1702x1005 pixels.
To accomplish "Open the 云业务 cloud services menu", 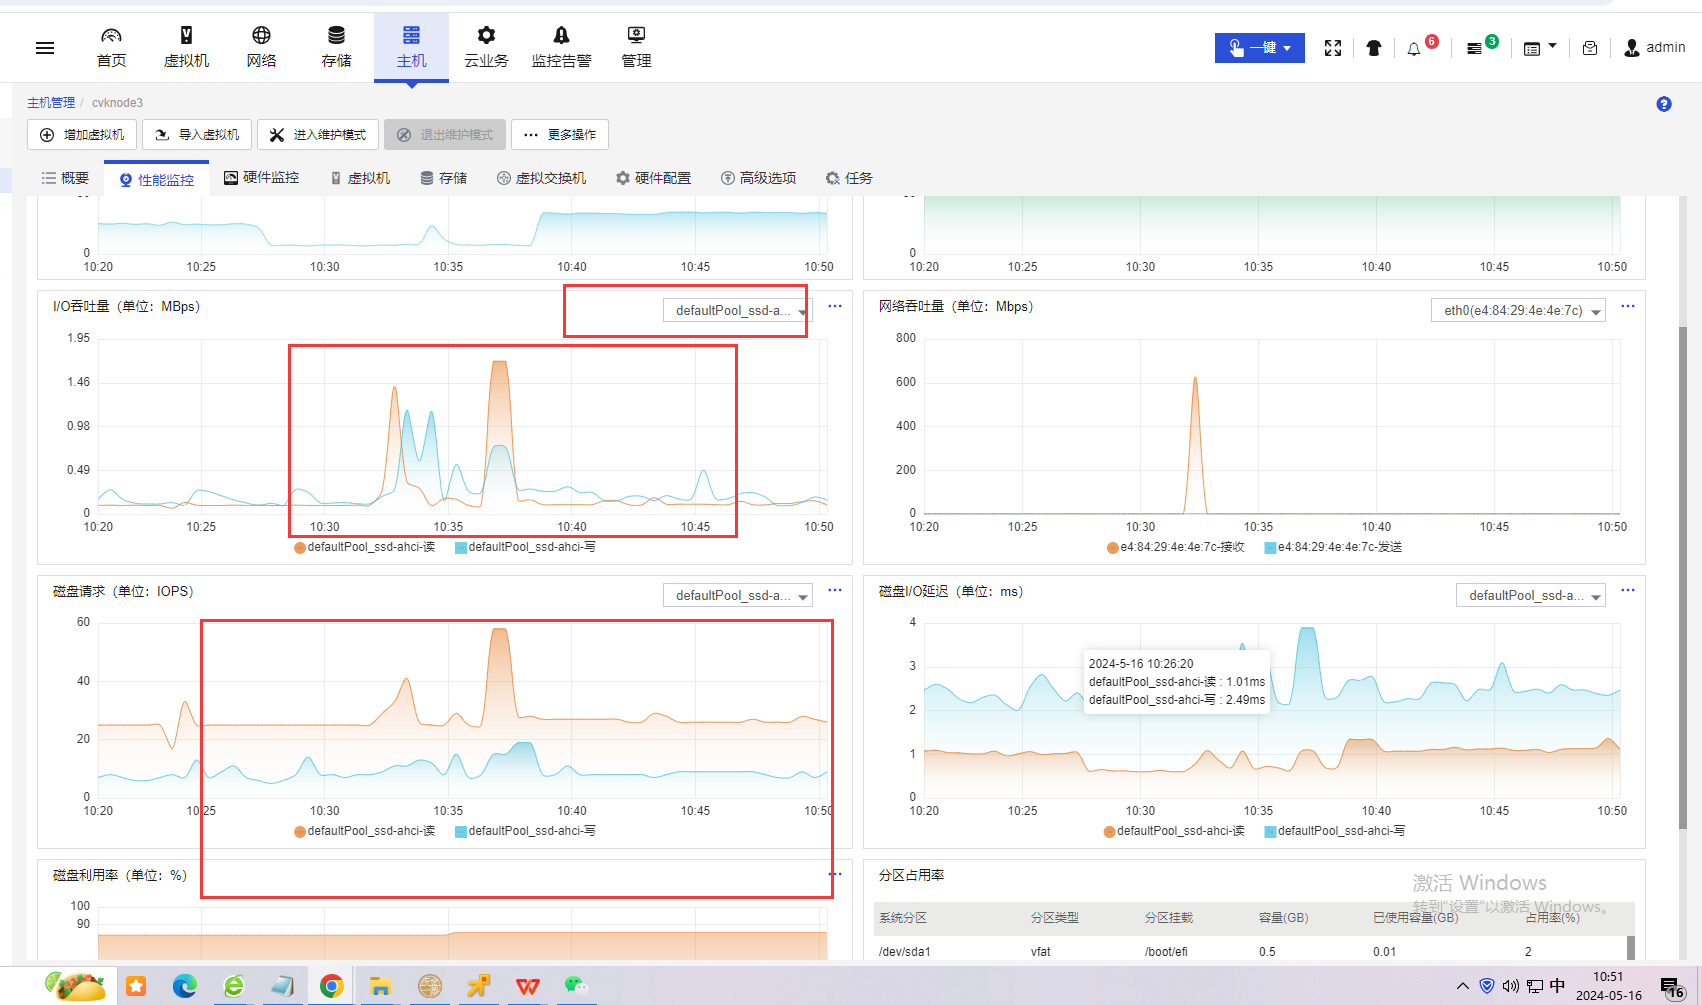I will pos(486,47).
